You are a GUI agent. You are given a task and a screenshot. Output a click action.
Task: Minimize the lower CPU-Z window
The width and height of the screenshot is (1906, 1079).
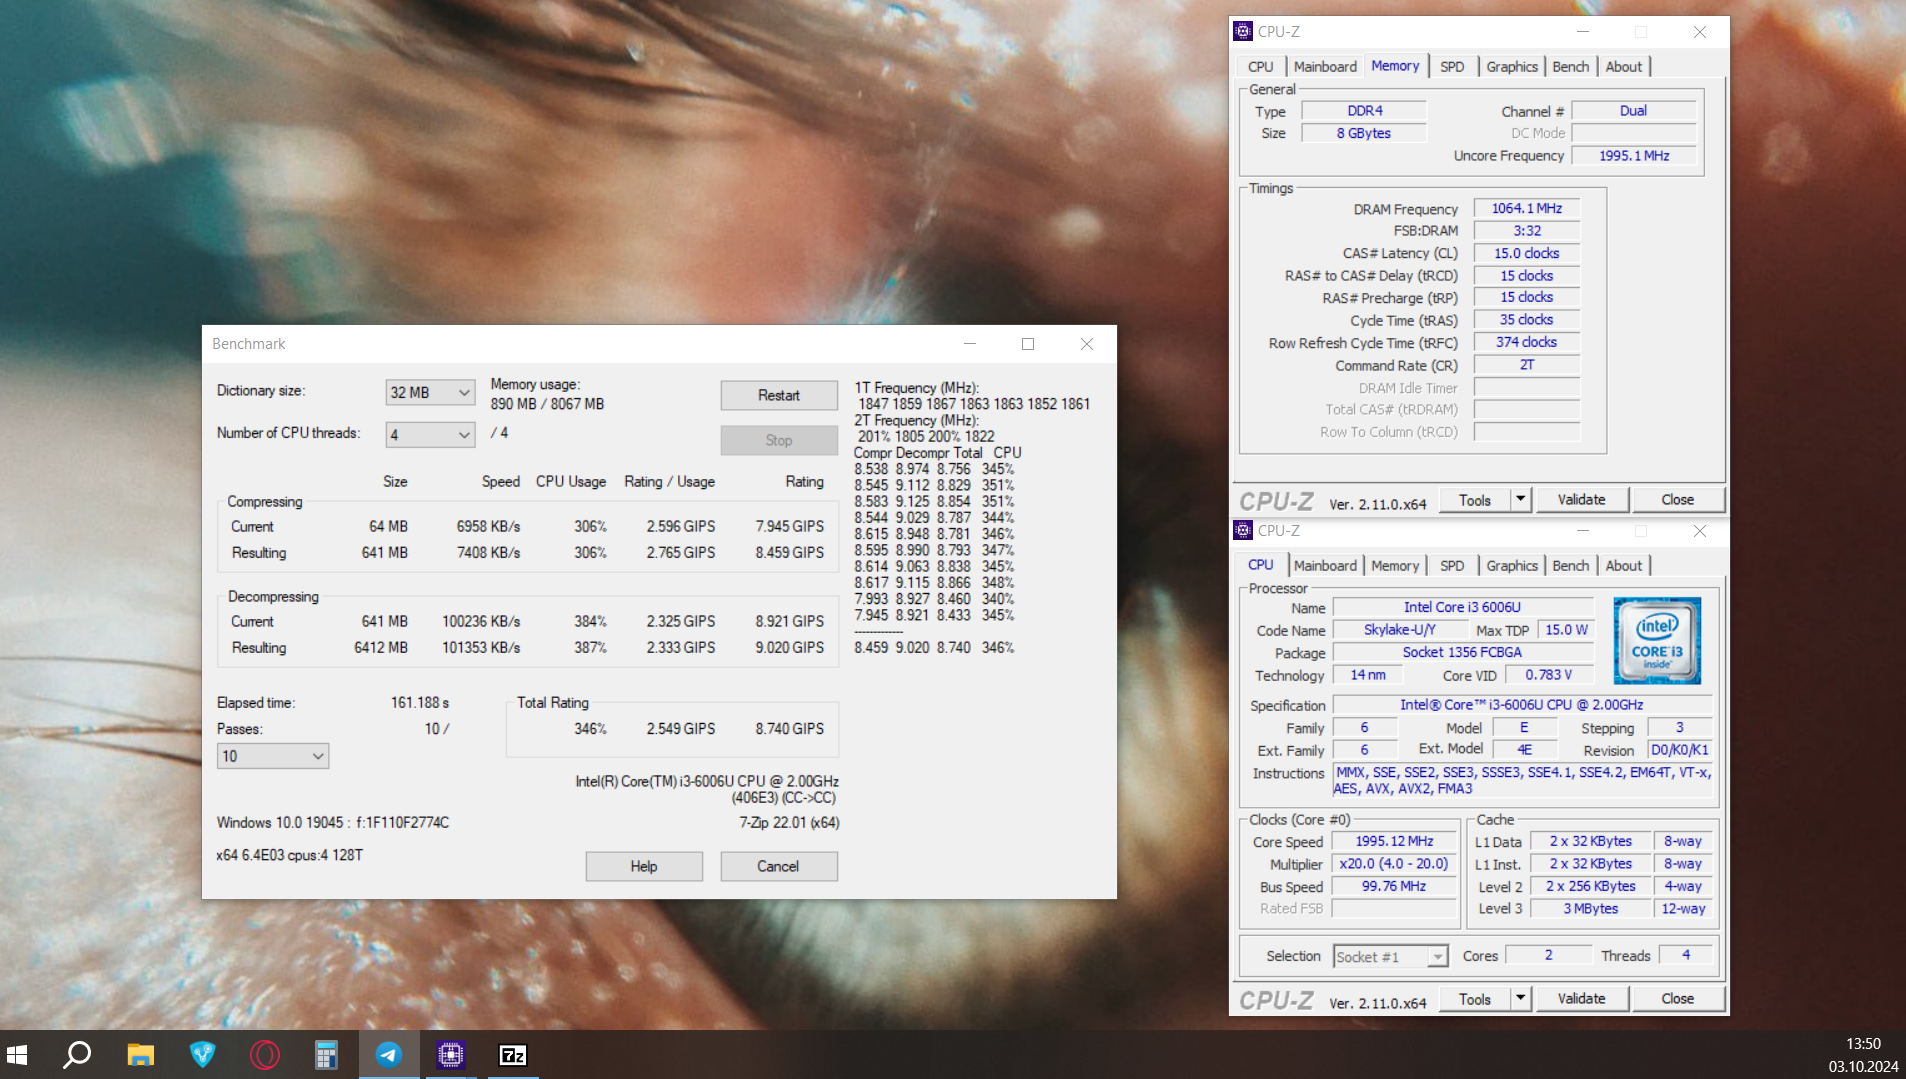1583,531
